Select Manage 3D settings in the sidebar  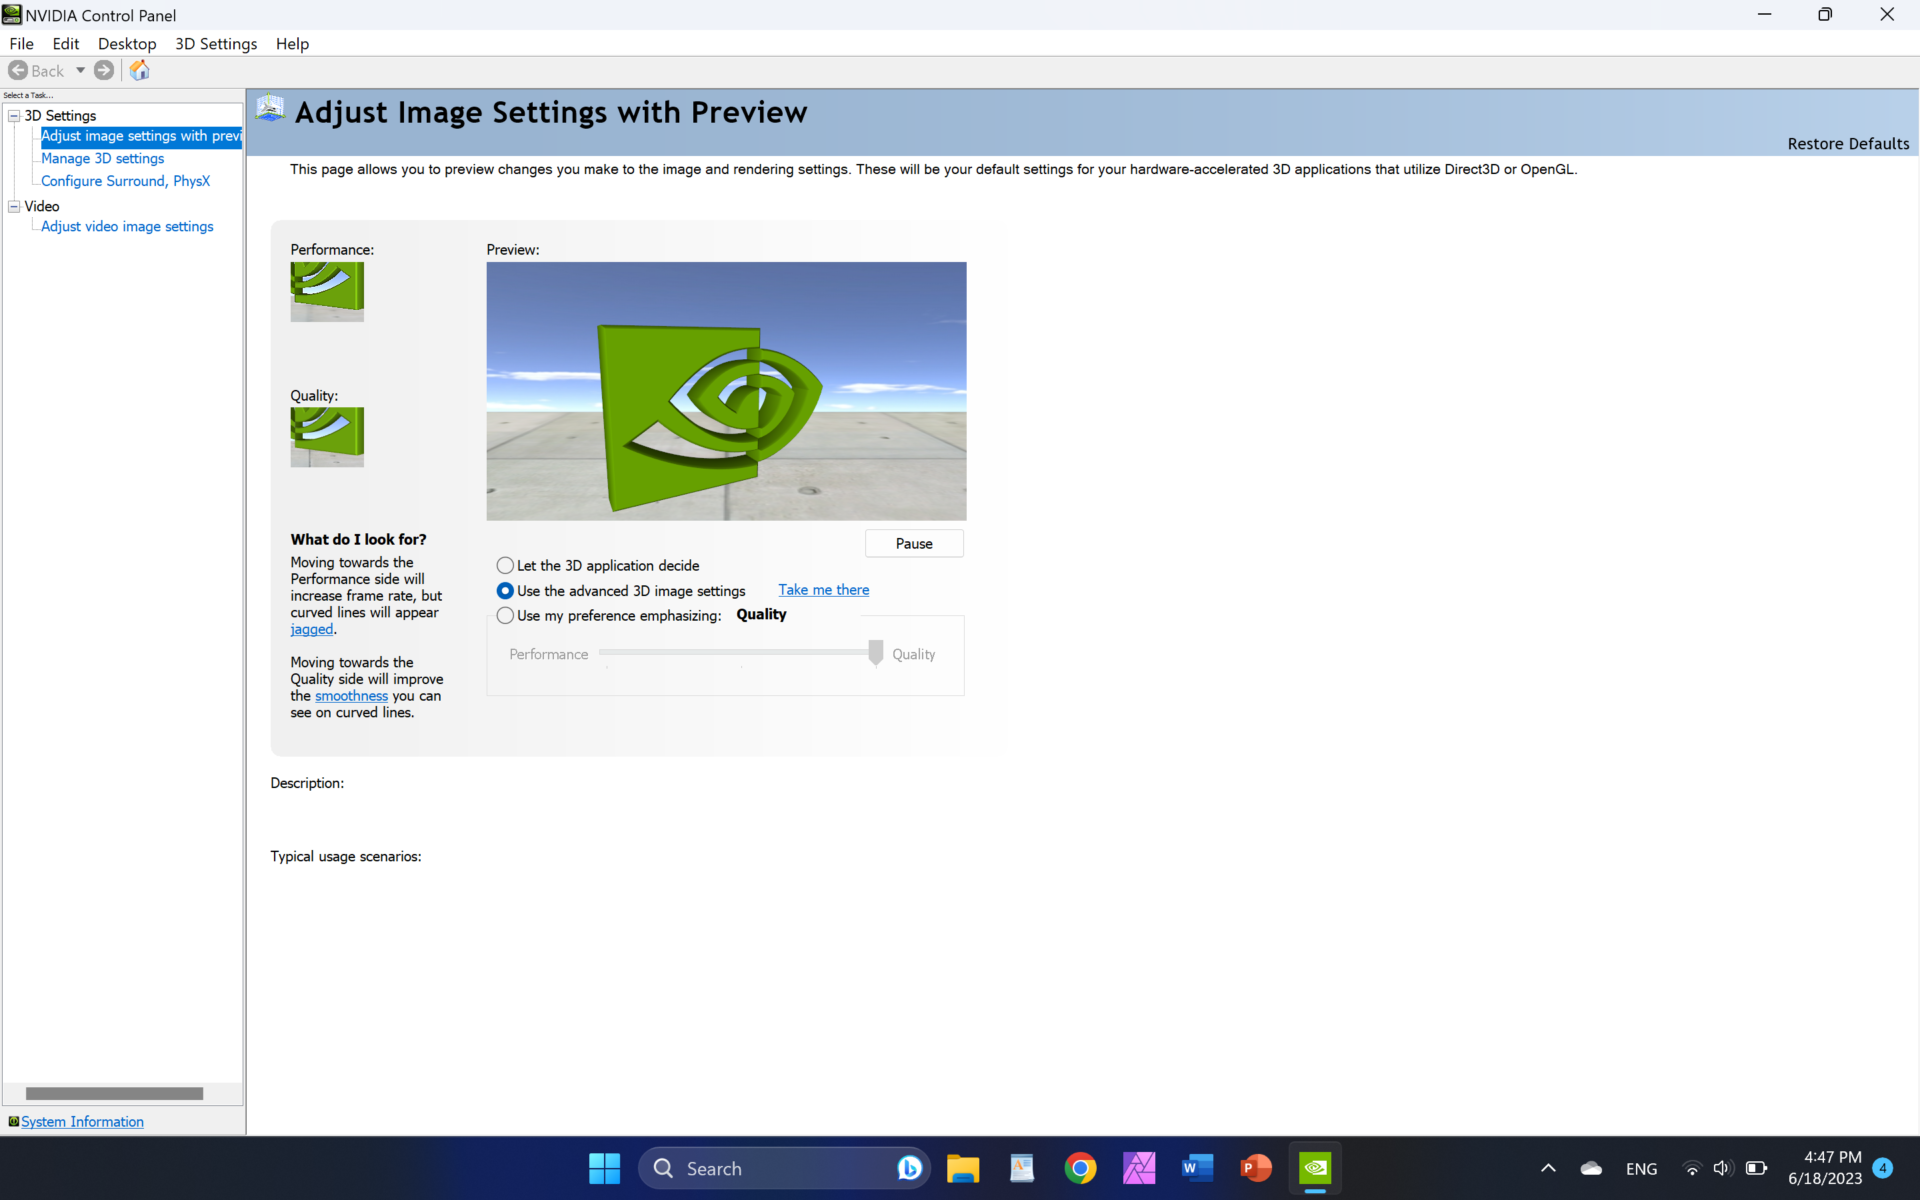[101, 158]
